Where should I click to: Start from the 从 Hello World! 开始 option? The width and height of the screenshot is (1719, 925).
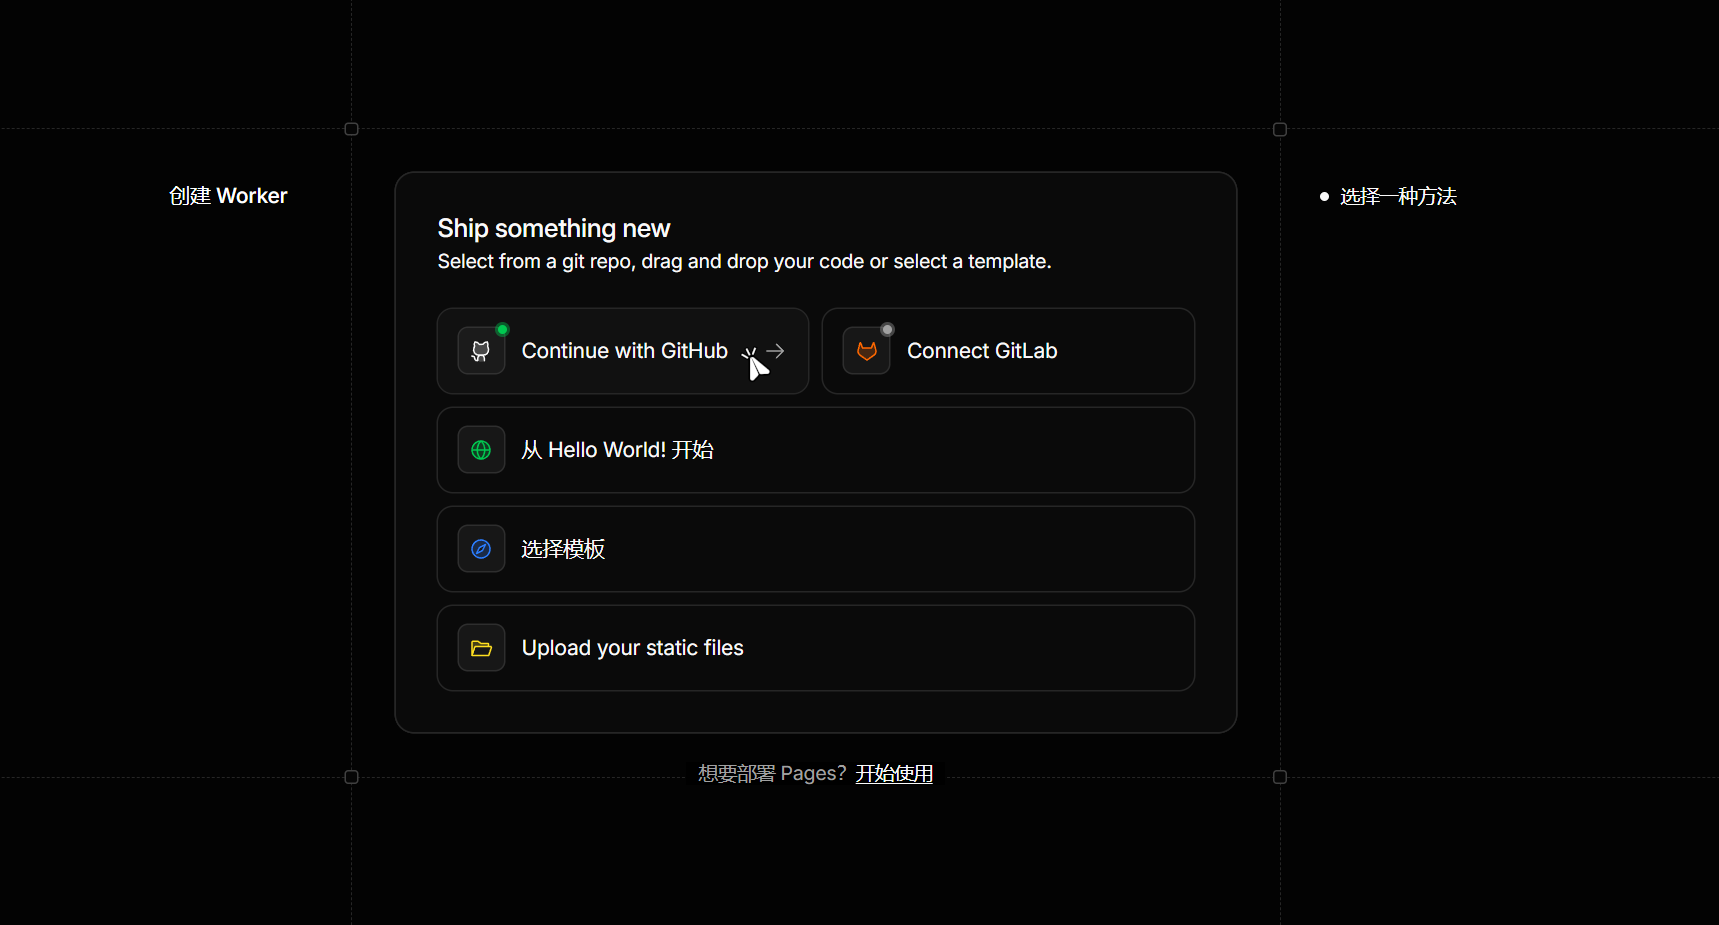tap(816, 450)
